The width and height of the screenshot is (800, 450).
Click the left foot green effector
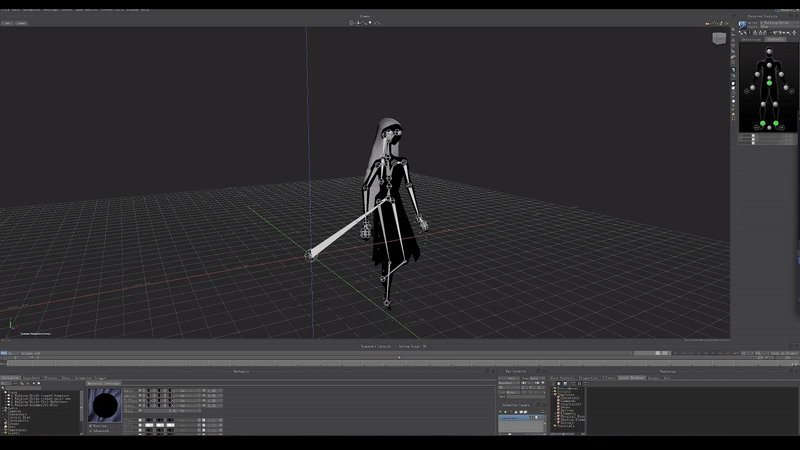pyautogui.click(x=776, y=125)
